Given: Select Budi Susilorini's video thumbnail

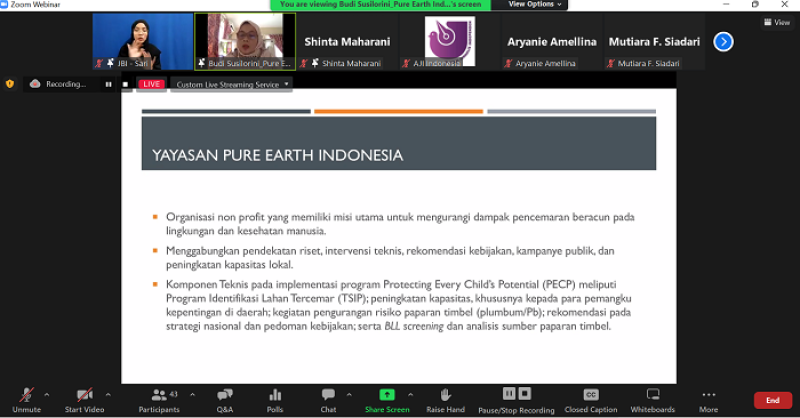Looking at the screenshot, I should pos(244,41).
